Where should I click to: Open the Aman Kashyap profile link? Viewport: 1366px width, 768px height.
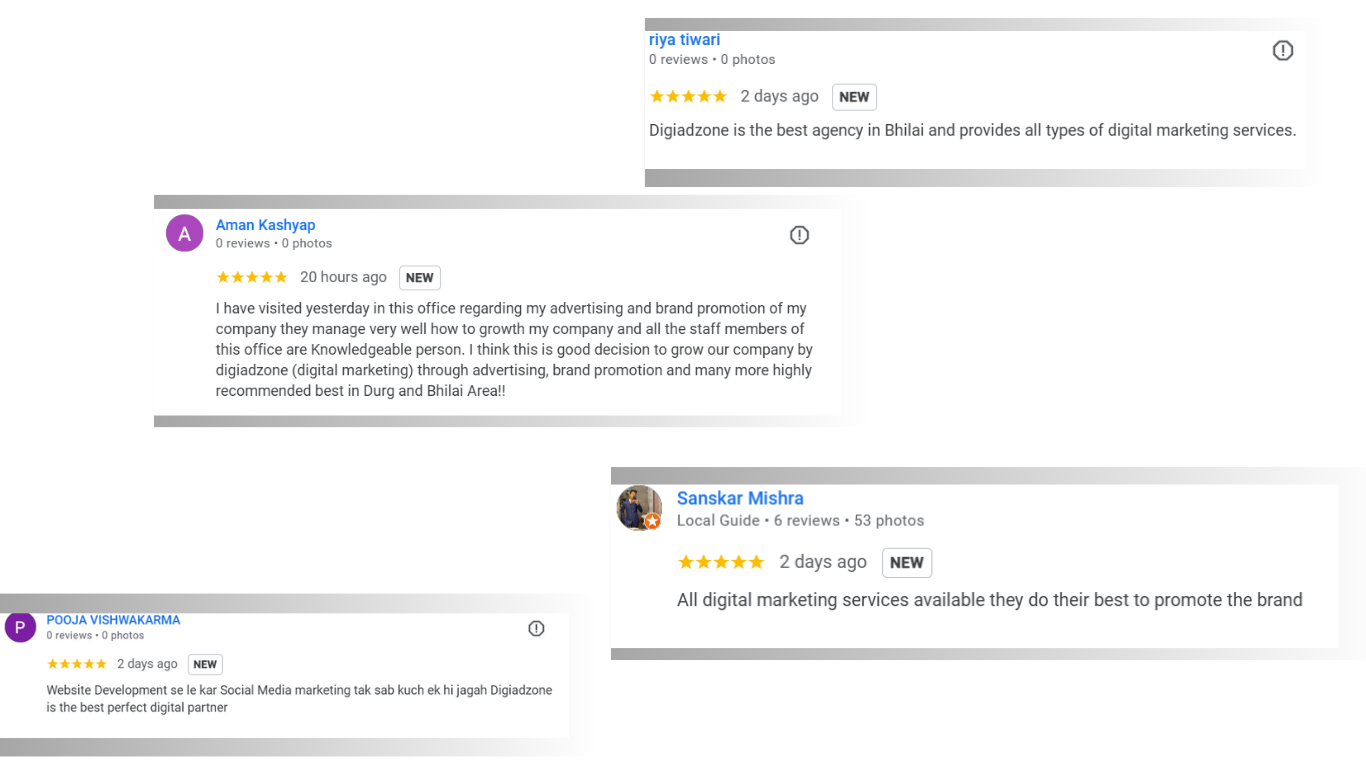click(x=265, y=225)
